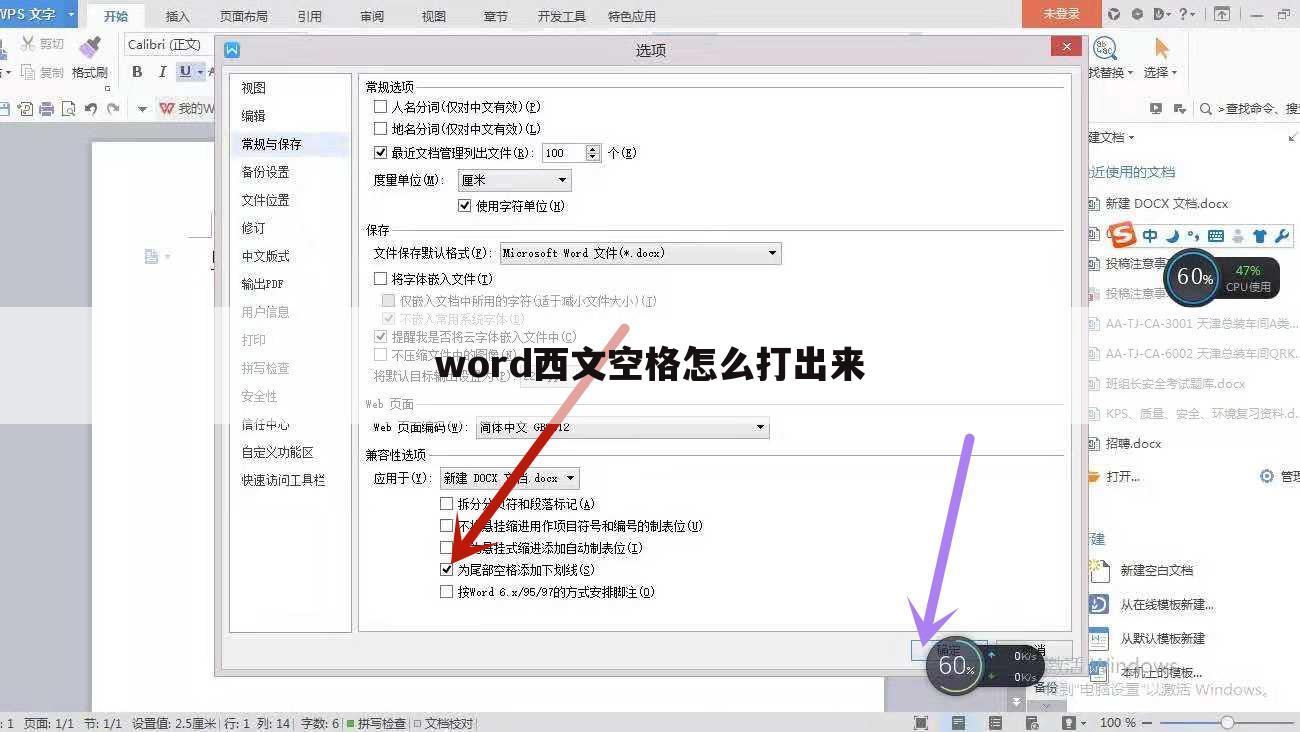Click the Sogou moon icon
1300x732 pixels.
click(x=1173, y=236)
